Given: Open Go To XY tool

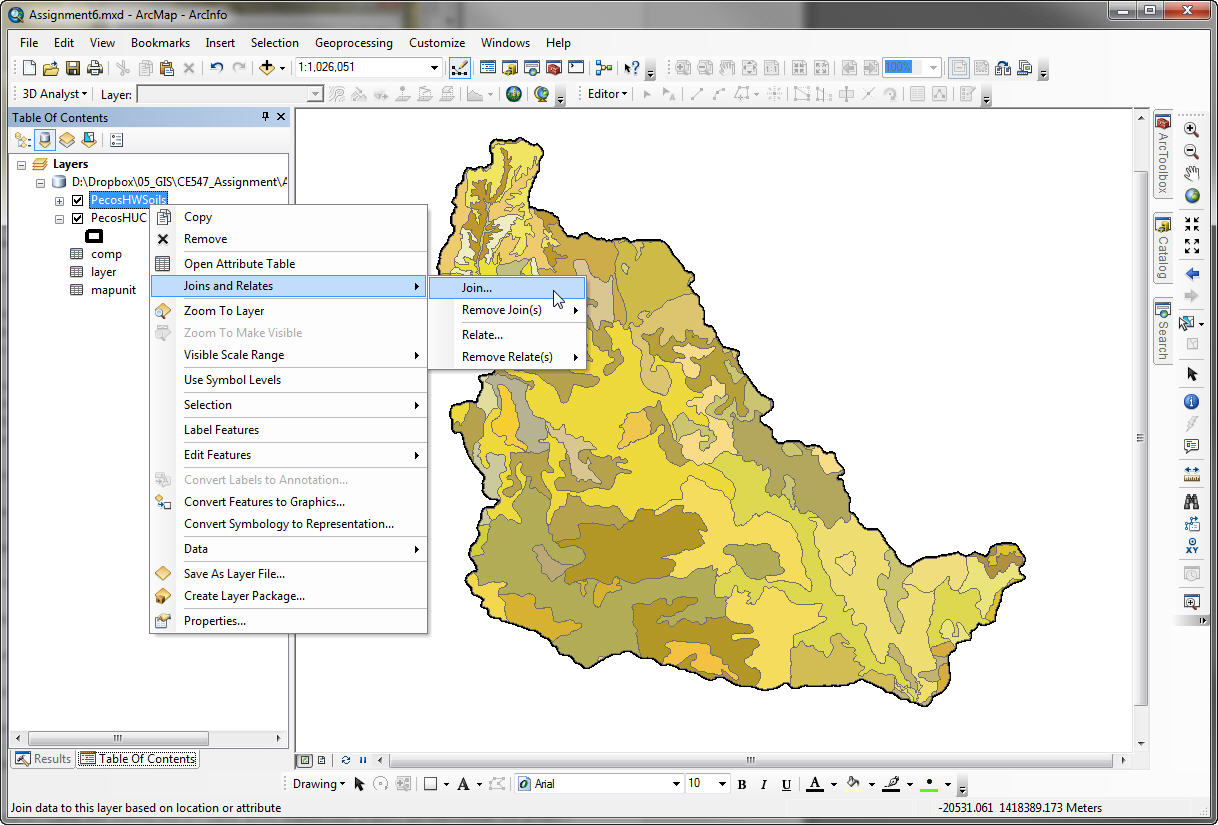Looking at the screenshot, I should (1191, 546).
